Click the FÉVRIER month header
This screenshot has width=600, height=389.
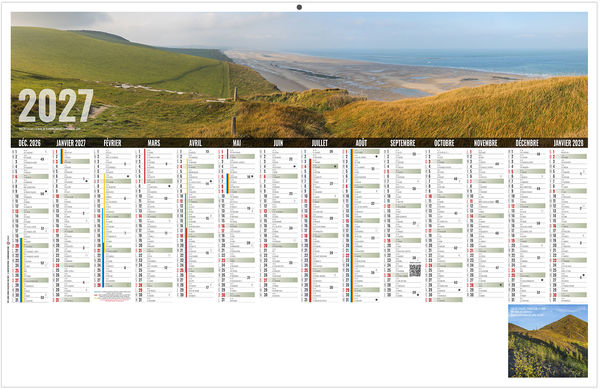click(112, 143)
